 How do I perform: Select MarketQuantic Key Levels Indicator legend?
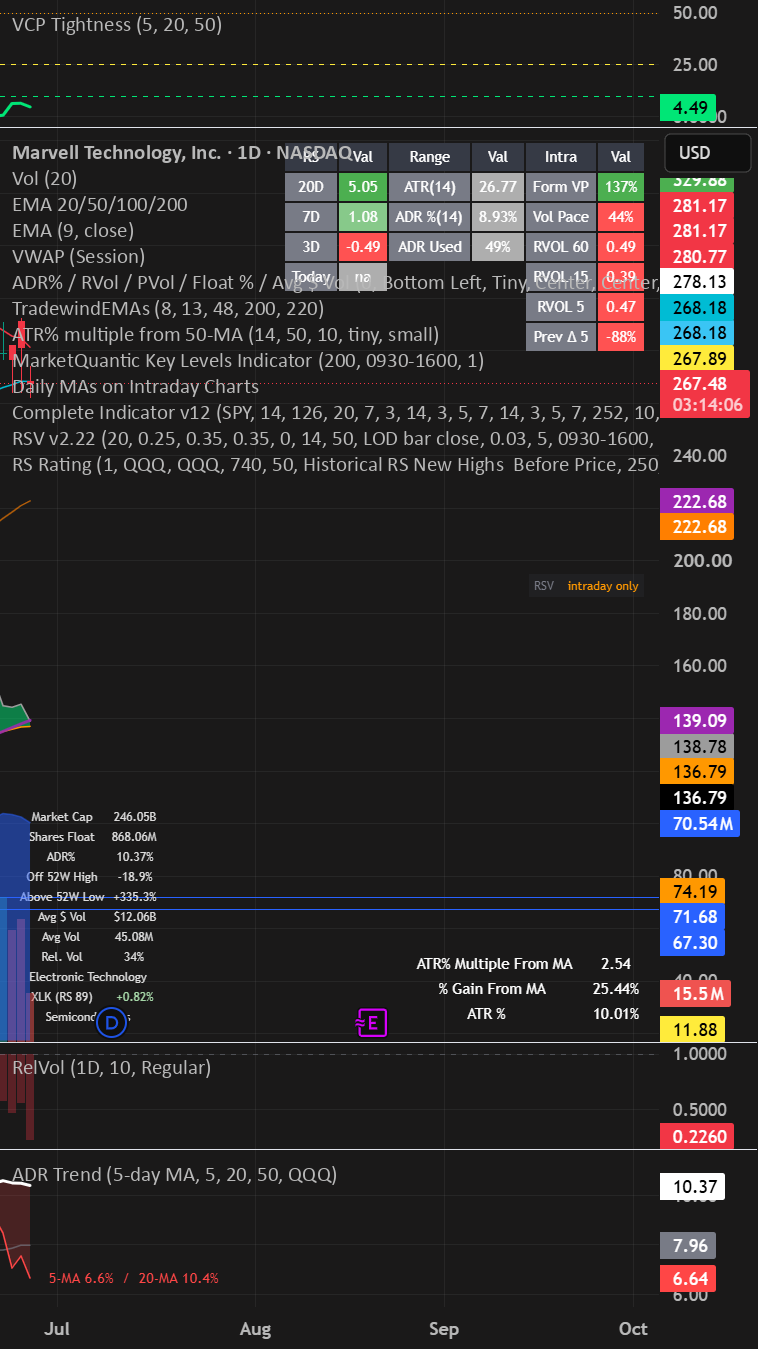pos(248,360)
